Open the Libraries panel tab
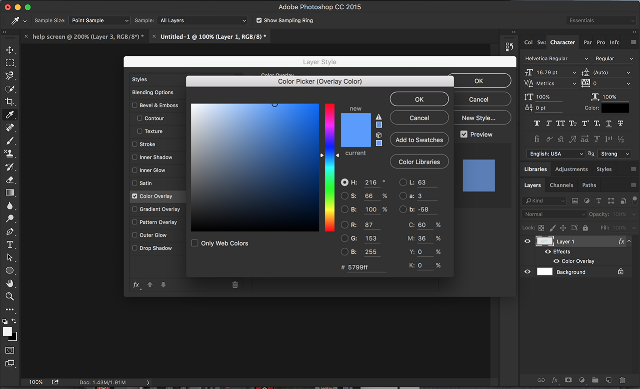Viewport: 640px width, 389px height. tap(536, 169)
